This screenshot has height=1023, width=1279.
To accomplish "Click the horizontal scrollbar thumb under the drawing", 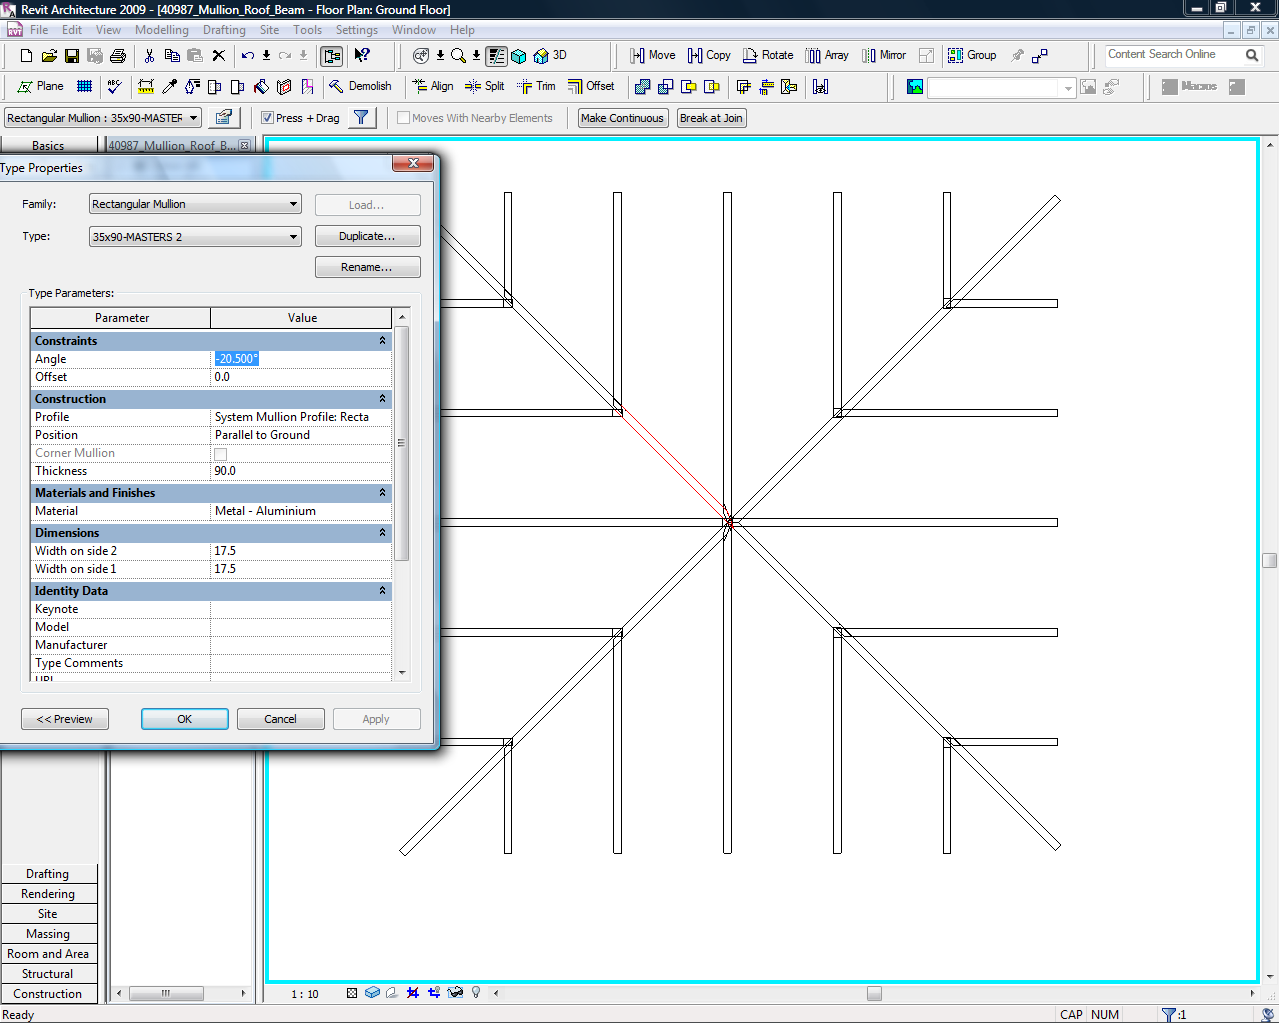I will coord(874,994).
